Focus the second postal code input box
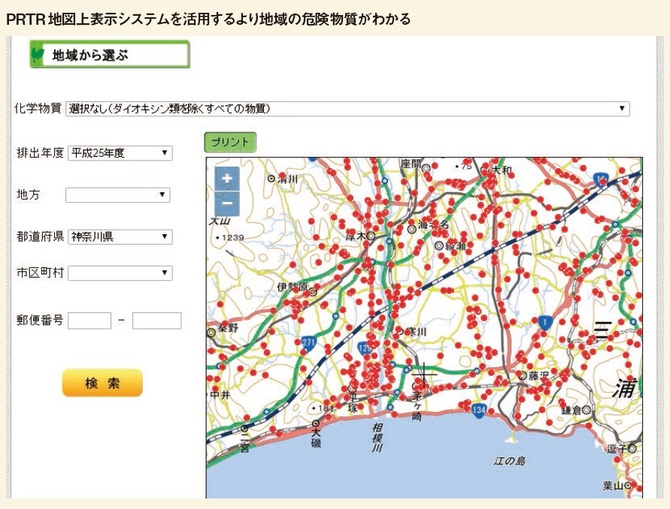Viewport: 670px width, 509px height. coord(156,321)
